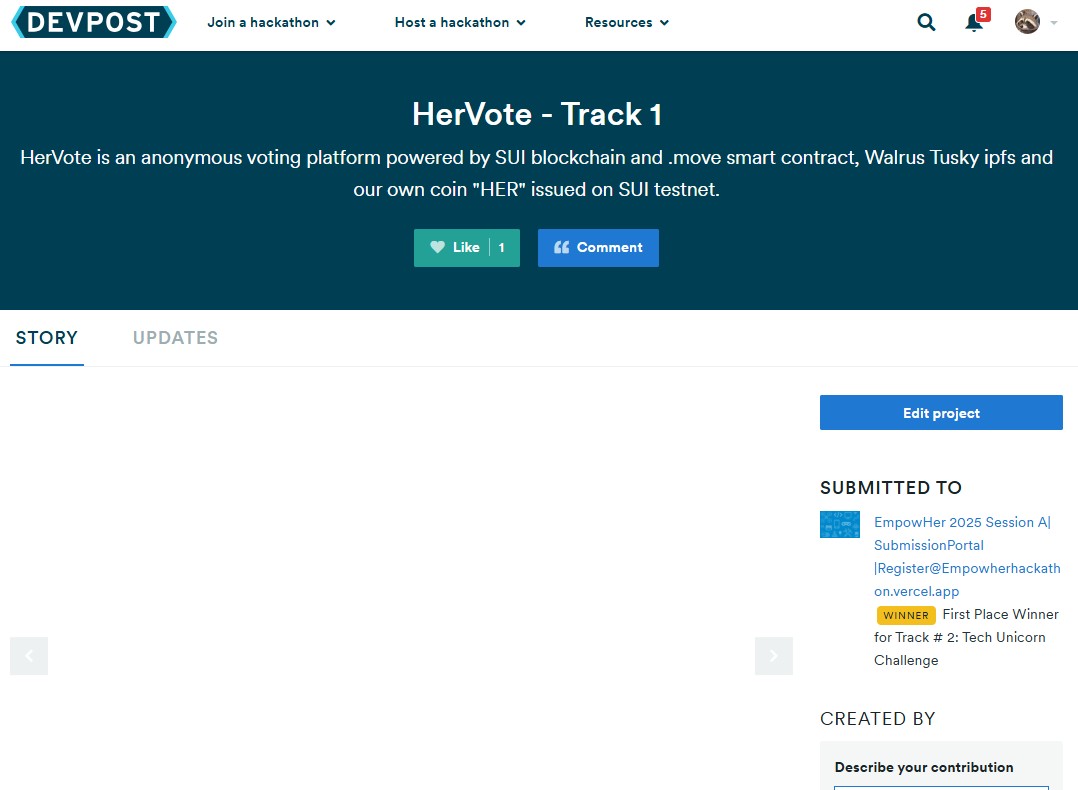Select the HerVote - Track 1 title
Screen dimensions: 1078x790
point(537,114)
